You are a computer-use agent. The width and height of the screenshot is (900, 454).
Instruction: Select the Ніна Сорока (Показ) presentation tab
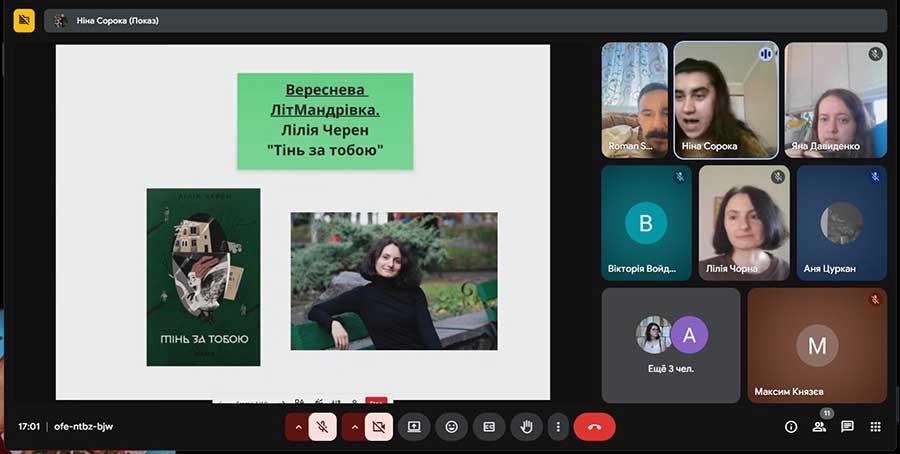click(117, 20)
